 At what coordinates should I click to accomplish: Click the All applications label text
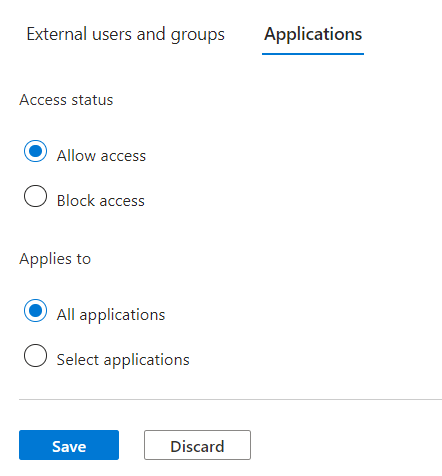point(111,315)
